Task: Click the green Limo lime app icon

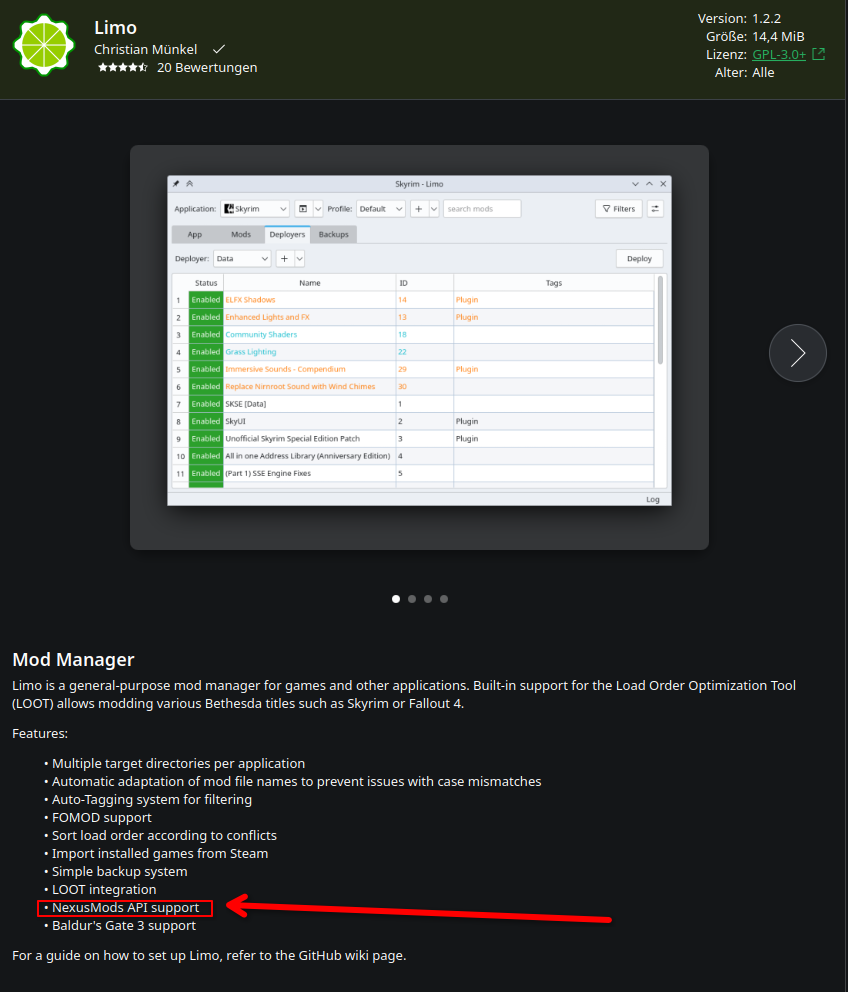Action: click(44, 45)
